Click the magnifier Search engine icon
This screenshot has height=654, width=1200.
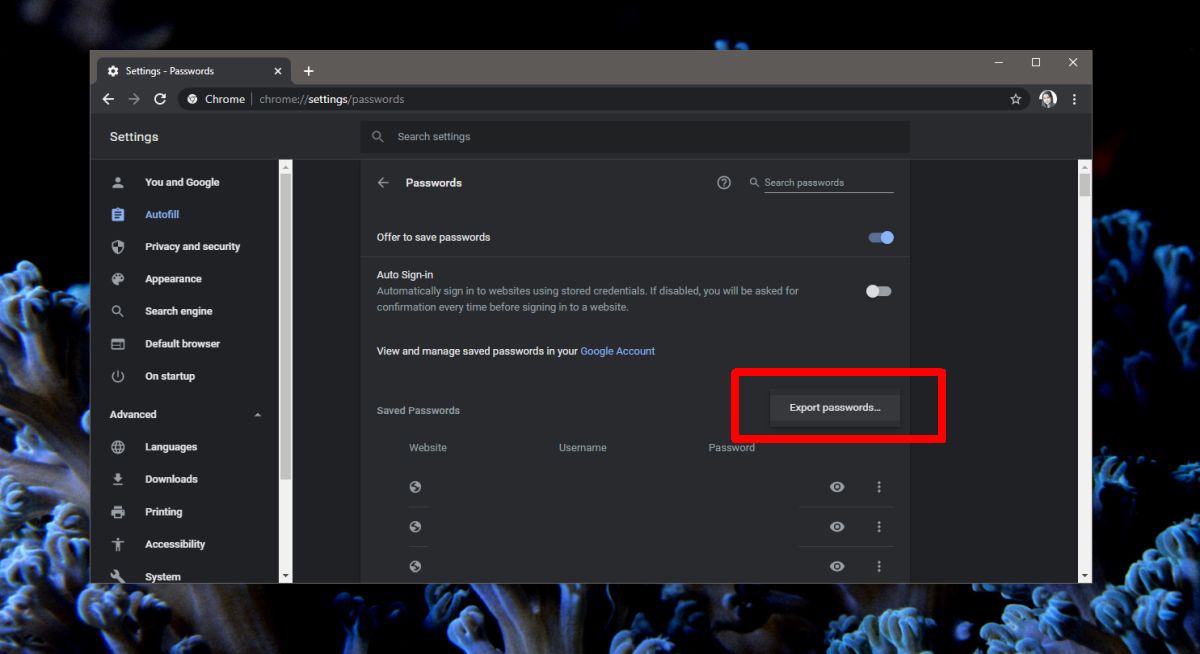pyautogui.click(x=118, y=311)
